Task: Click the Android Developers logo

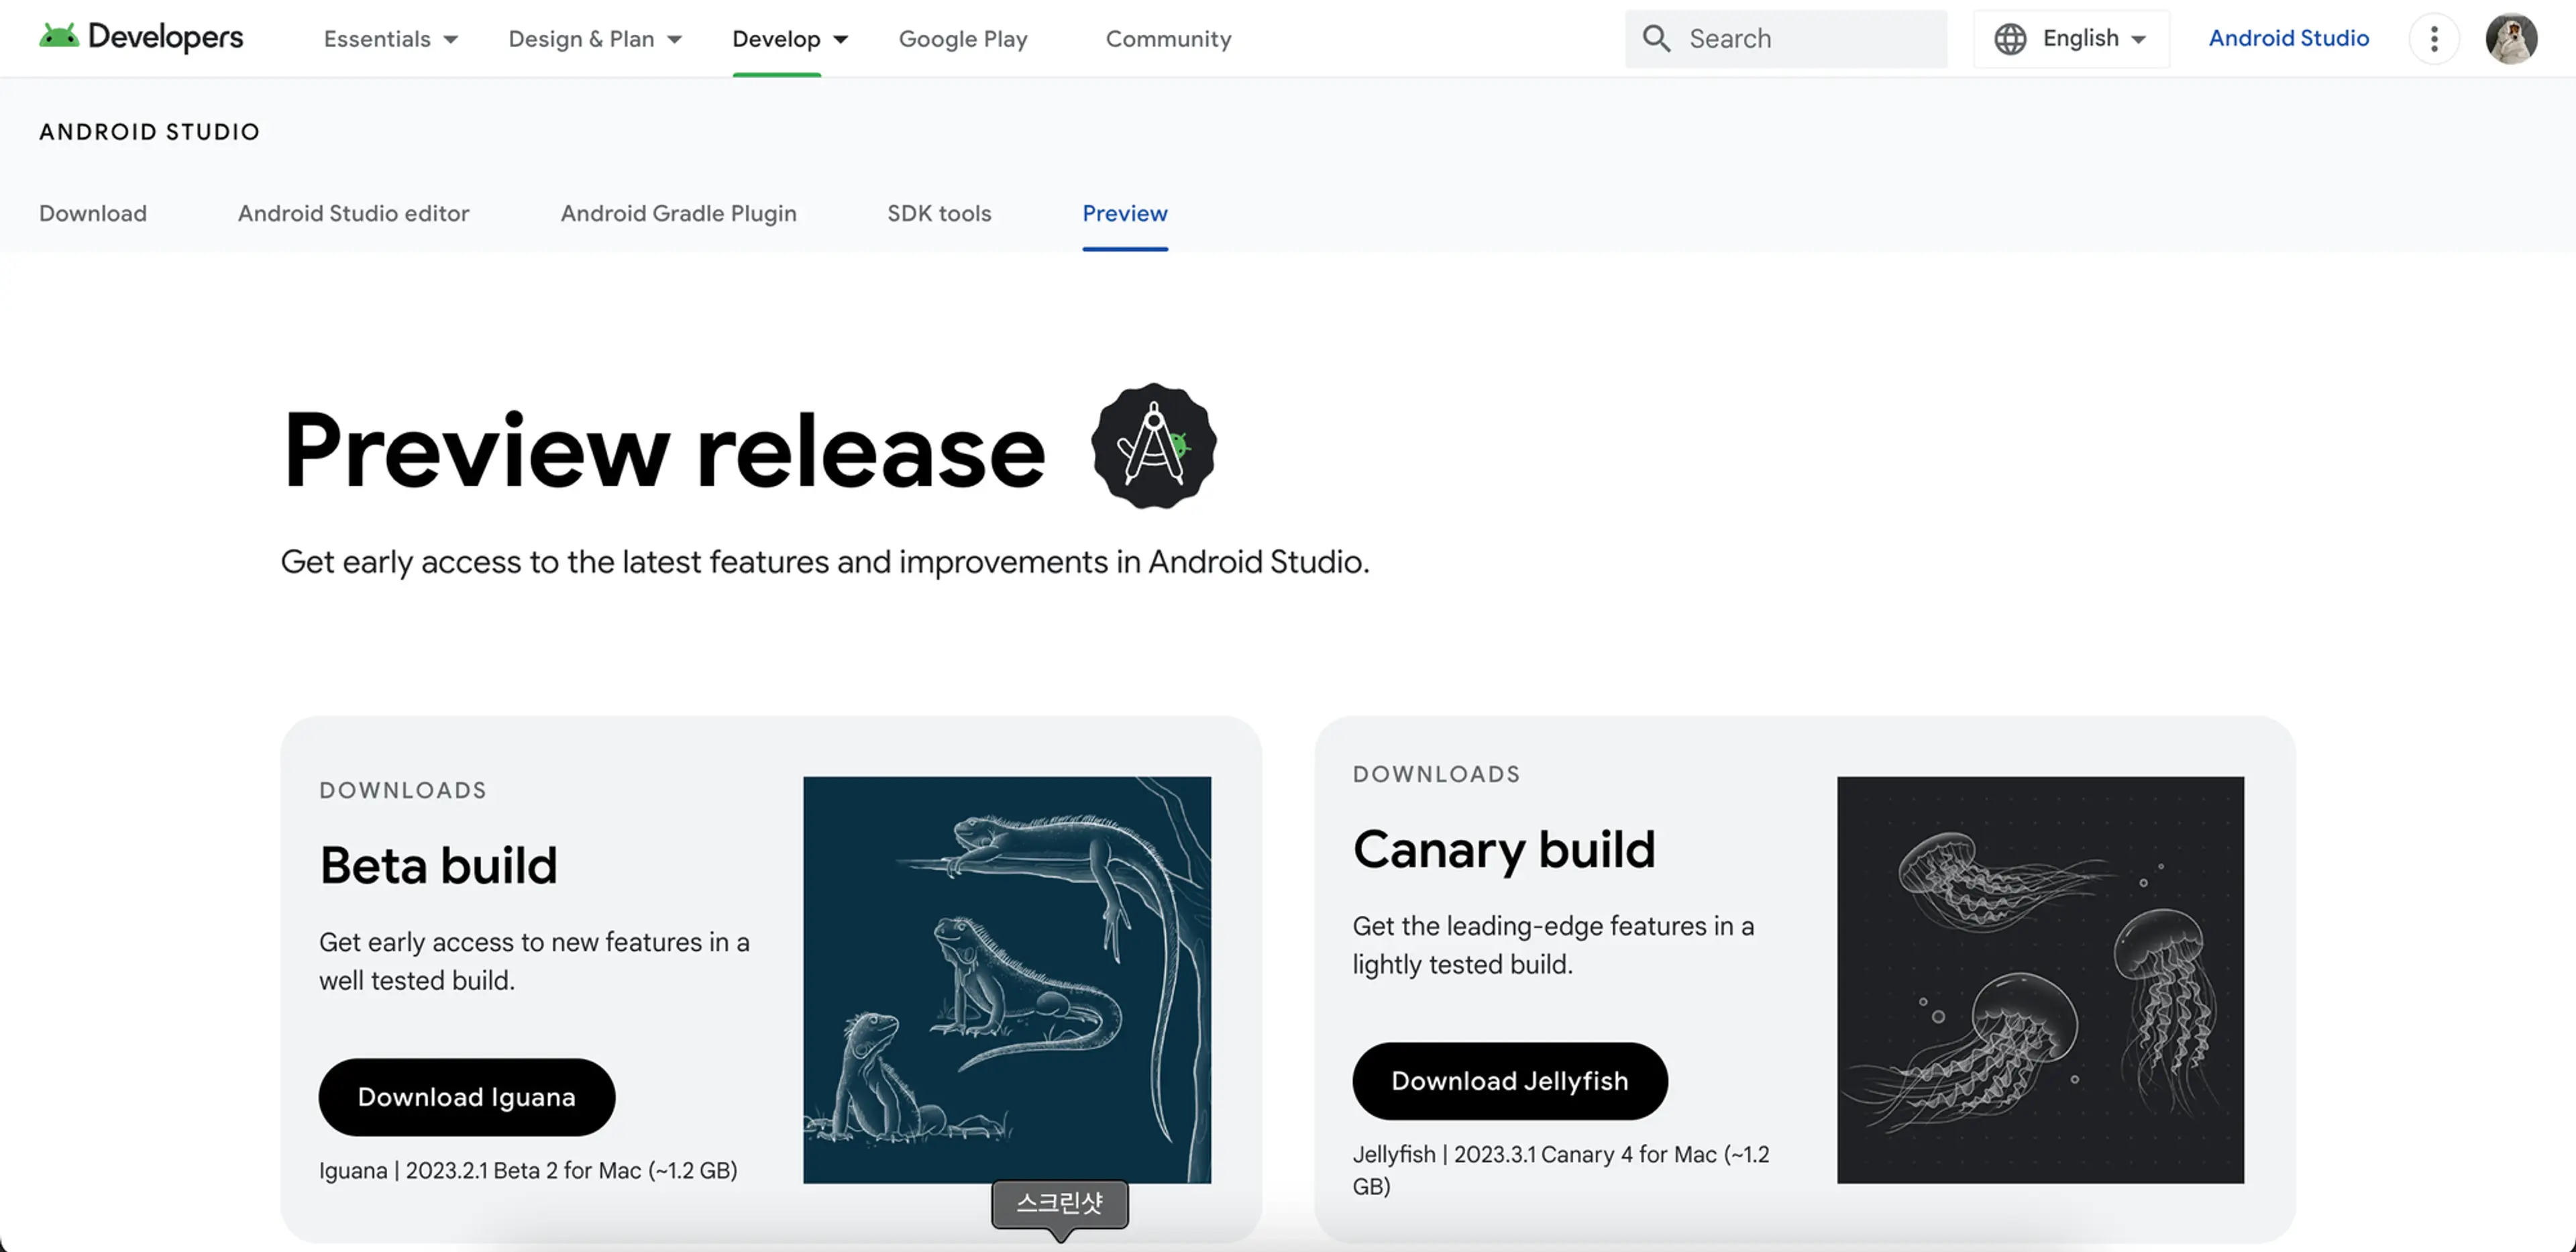Action: (141, 38)
